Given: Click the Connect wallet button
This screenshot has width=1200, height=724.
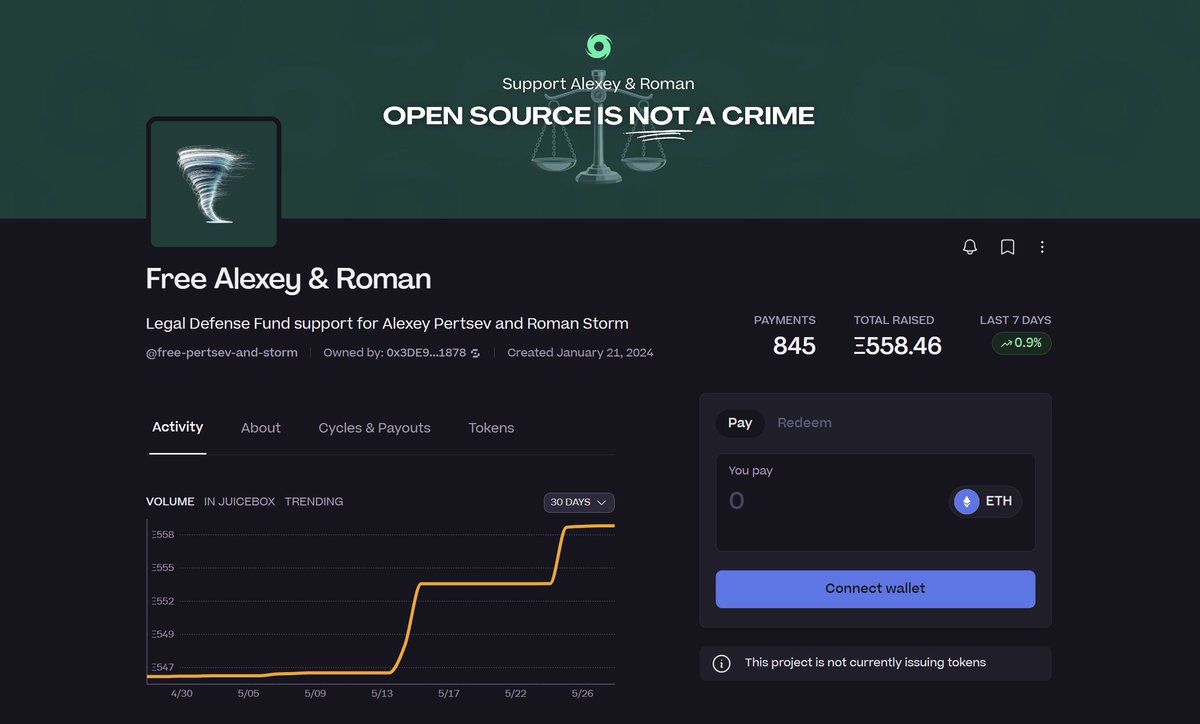Looking at the screenshot, I should [x=875, y=589].
